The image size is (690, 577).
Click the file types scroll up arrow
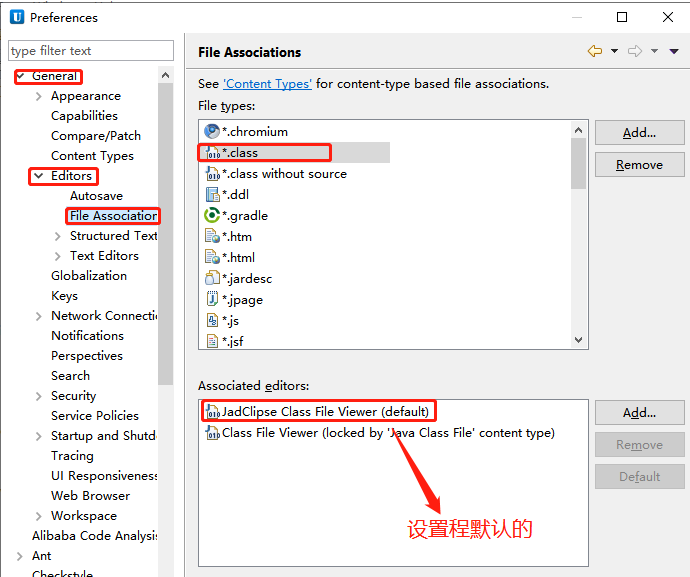click(579, 130)
